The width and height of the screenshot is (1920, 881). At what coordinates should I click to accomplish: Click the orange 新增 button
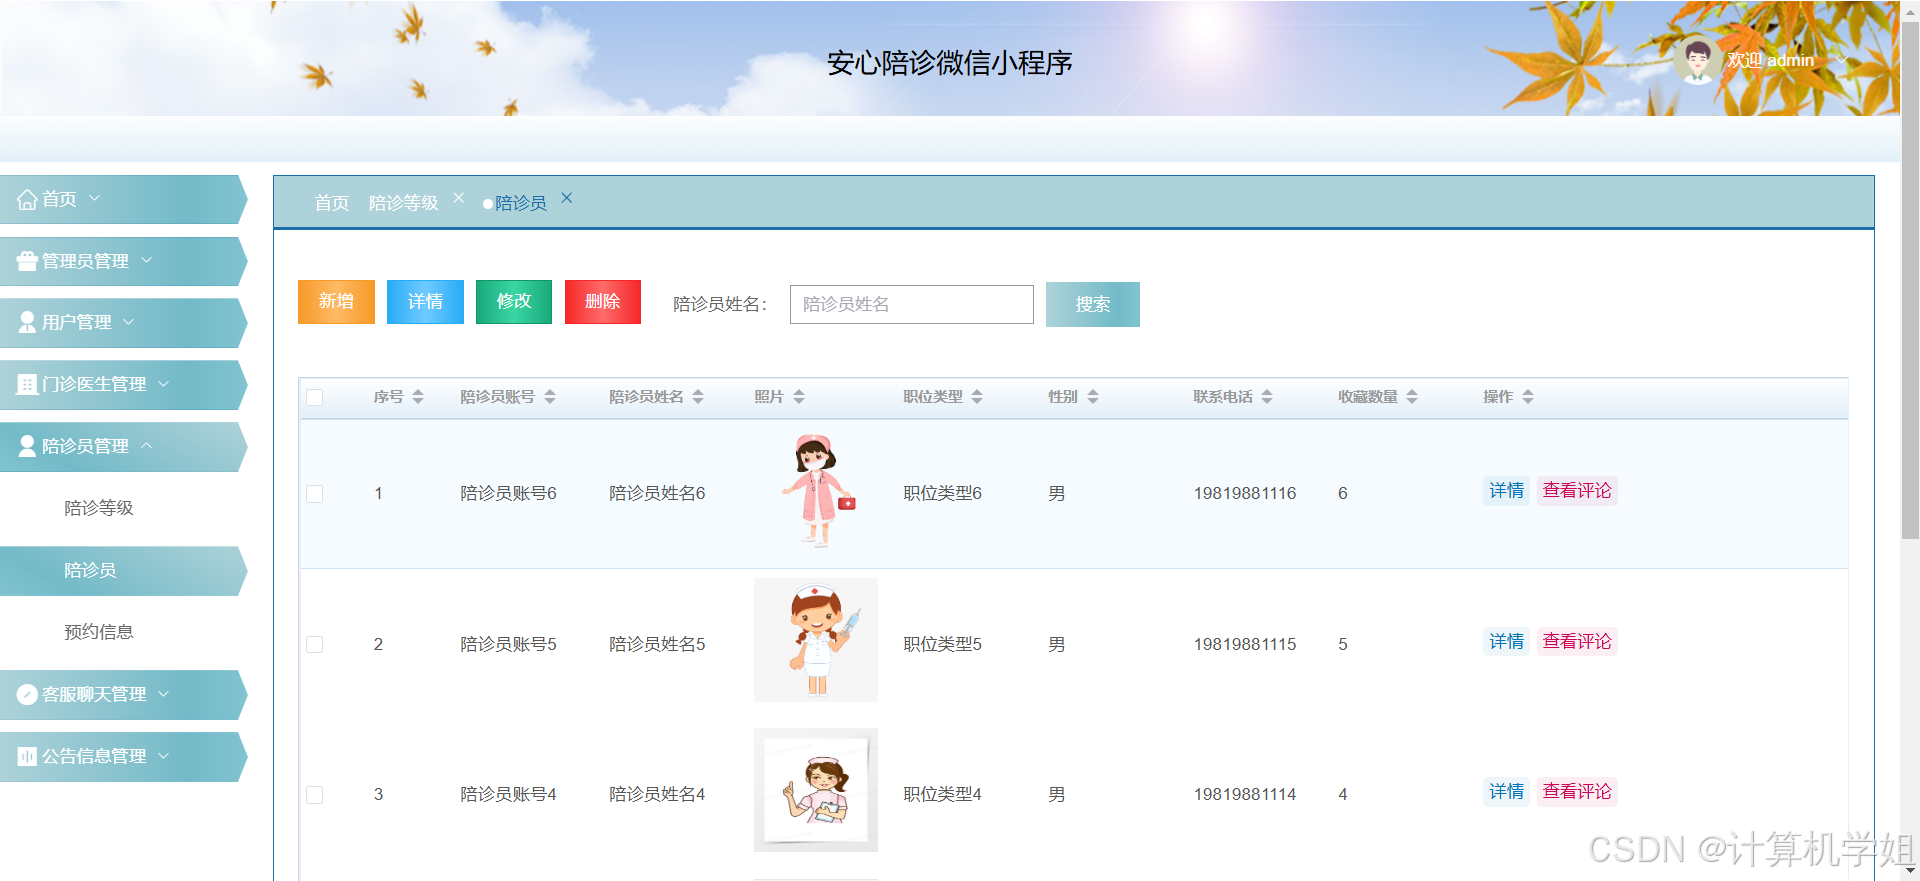336,302
